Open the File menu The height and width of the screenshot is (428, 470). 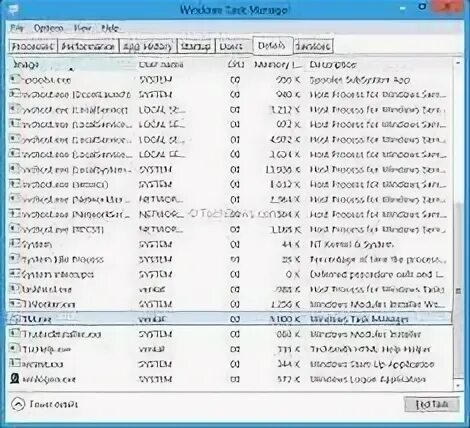17,28
